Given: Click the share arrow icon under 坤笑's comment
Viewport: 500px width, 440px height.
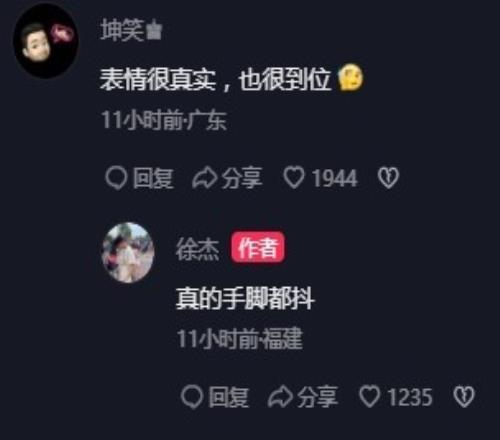Looking at the screenshot, I should [x=204, y=178].
